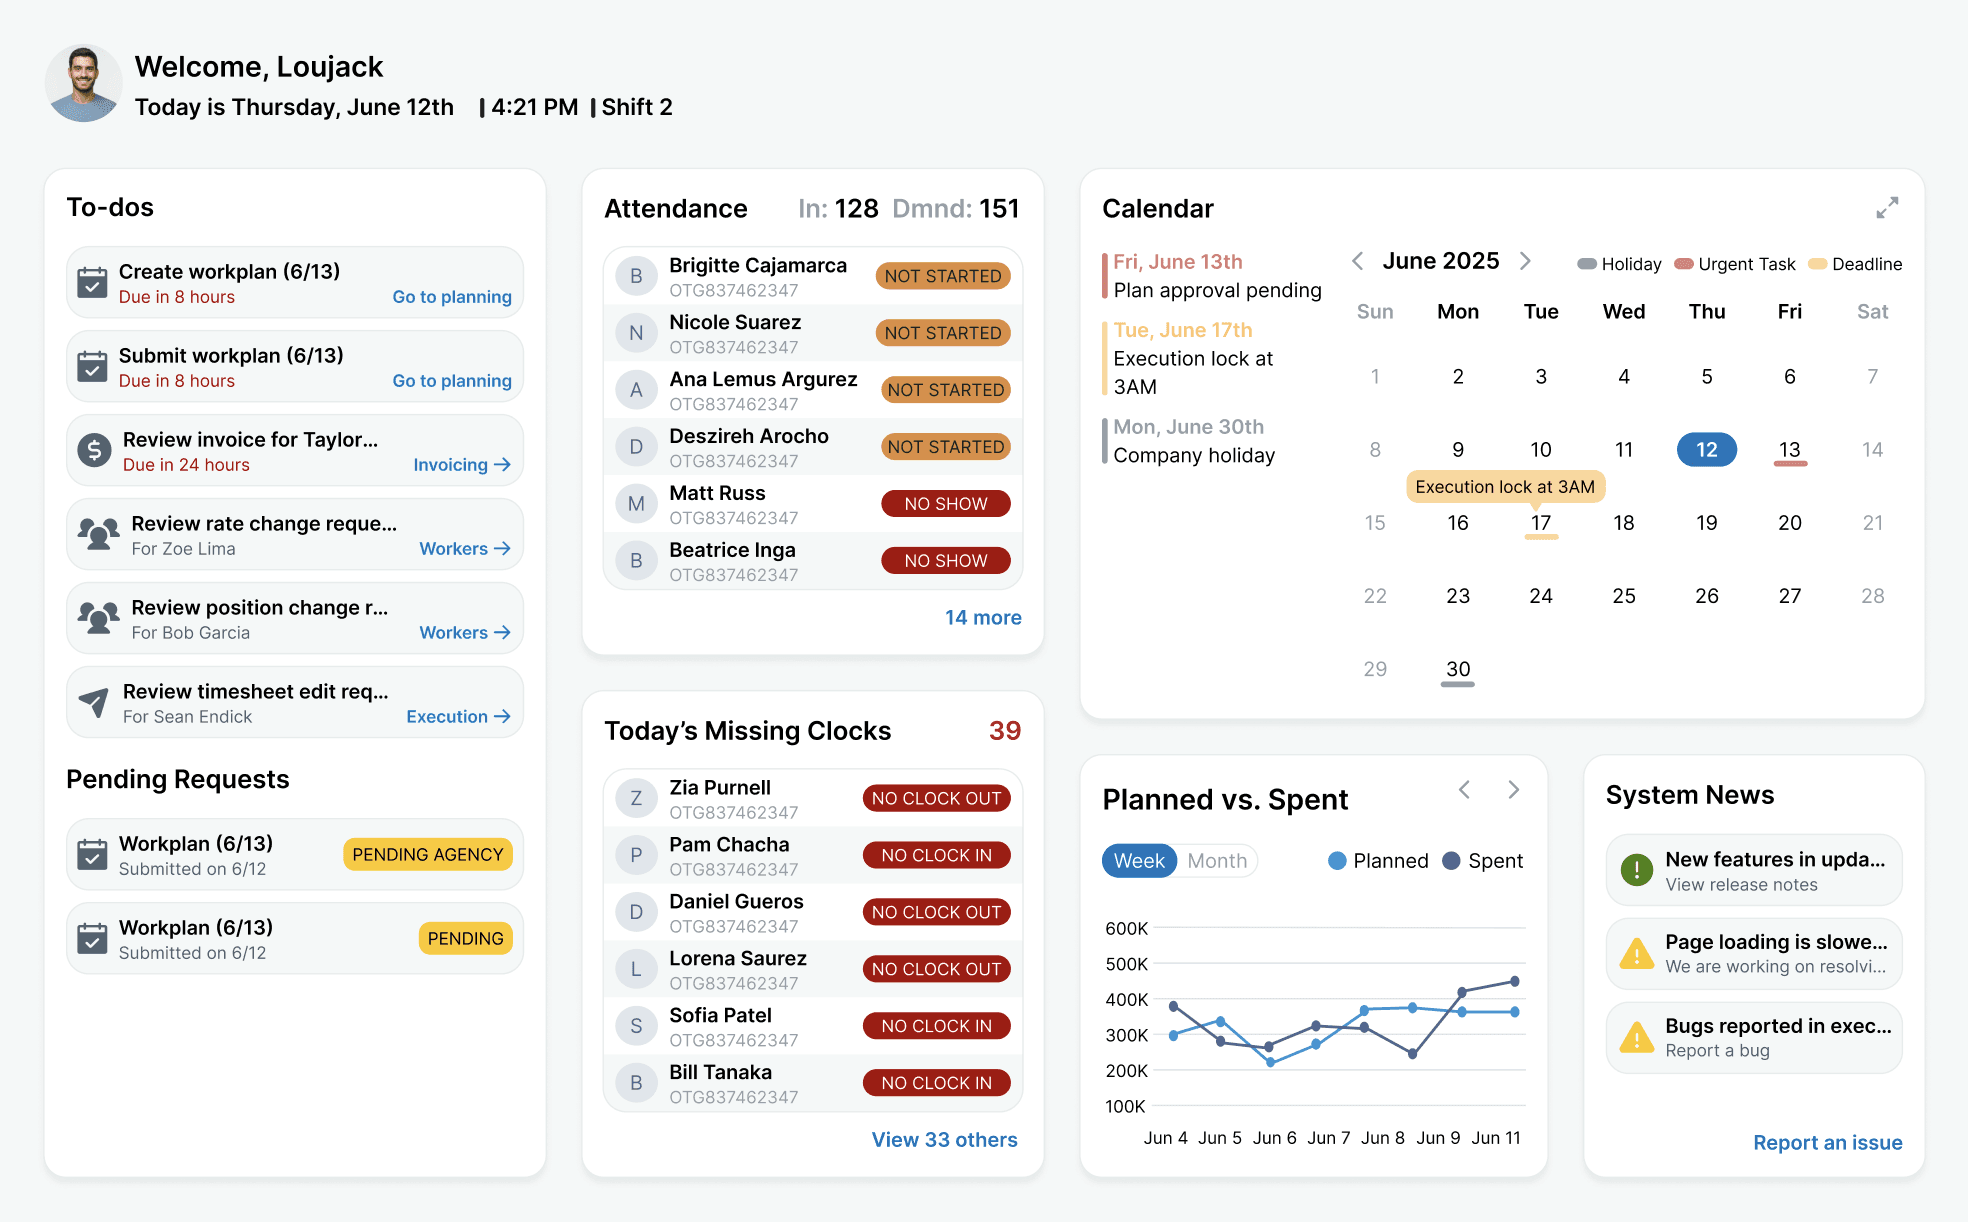The image size is (1968, 1222).
Task: Go to previous month before June 2025
Action: 1357,262
